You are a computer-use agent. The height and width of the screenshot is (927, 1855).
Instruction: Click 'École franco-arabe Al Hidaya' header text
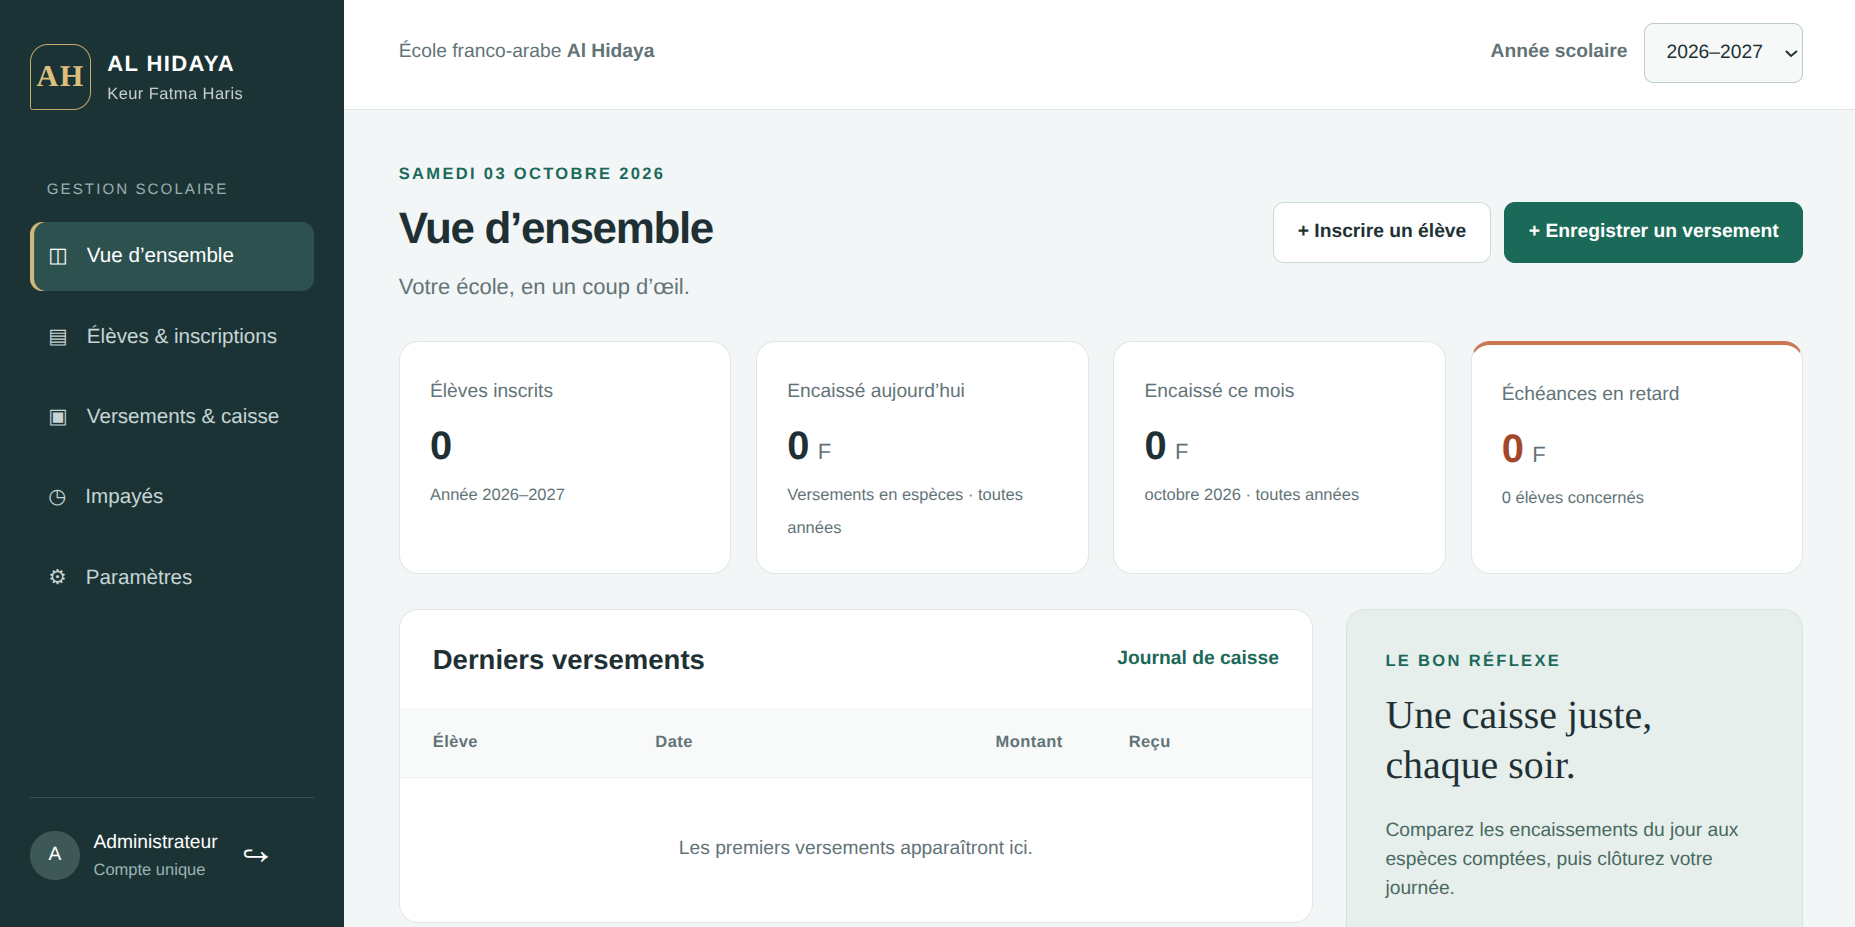click(526, 51)
